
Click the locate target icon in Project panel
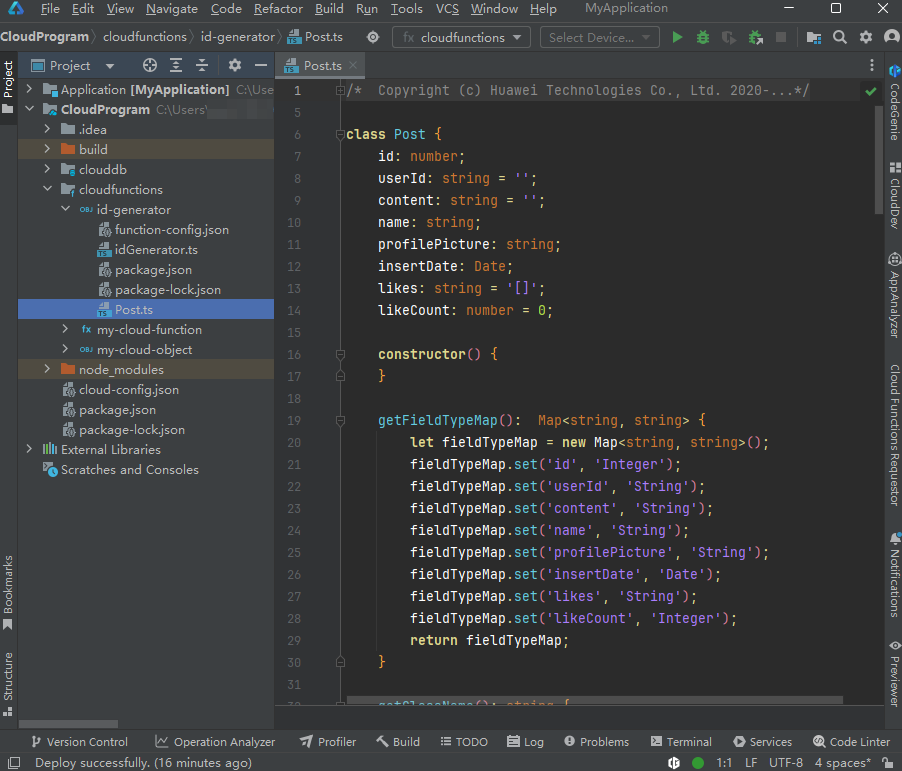(150, 66)
